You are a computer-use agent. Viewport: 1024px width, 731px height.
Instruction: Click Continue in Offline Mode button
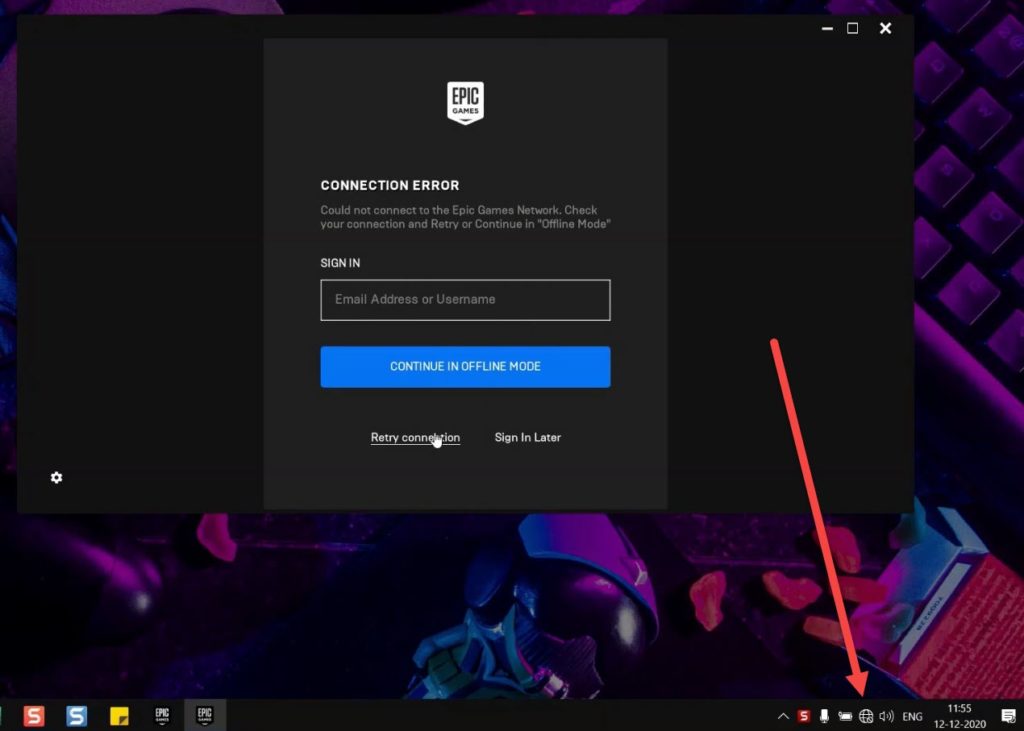465,366
